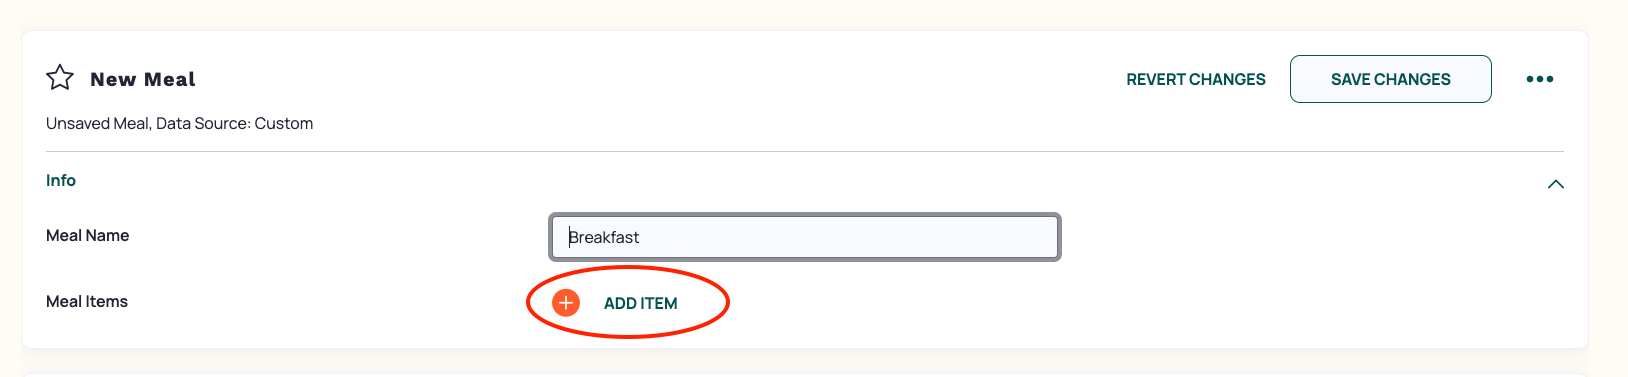Click the divider line above the Info section
This screenshot has height=377, width=1628.
[804, 151]
